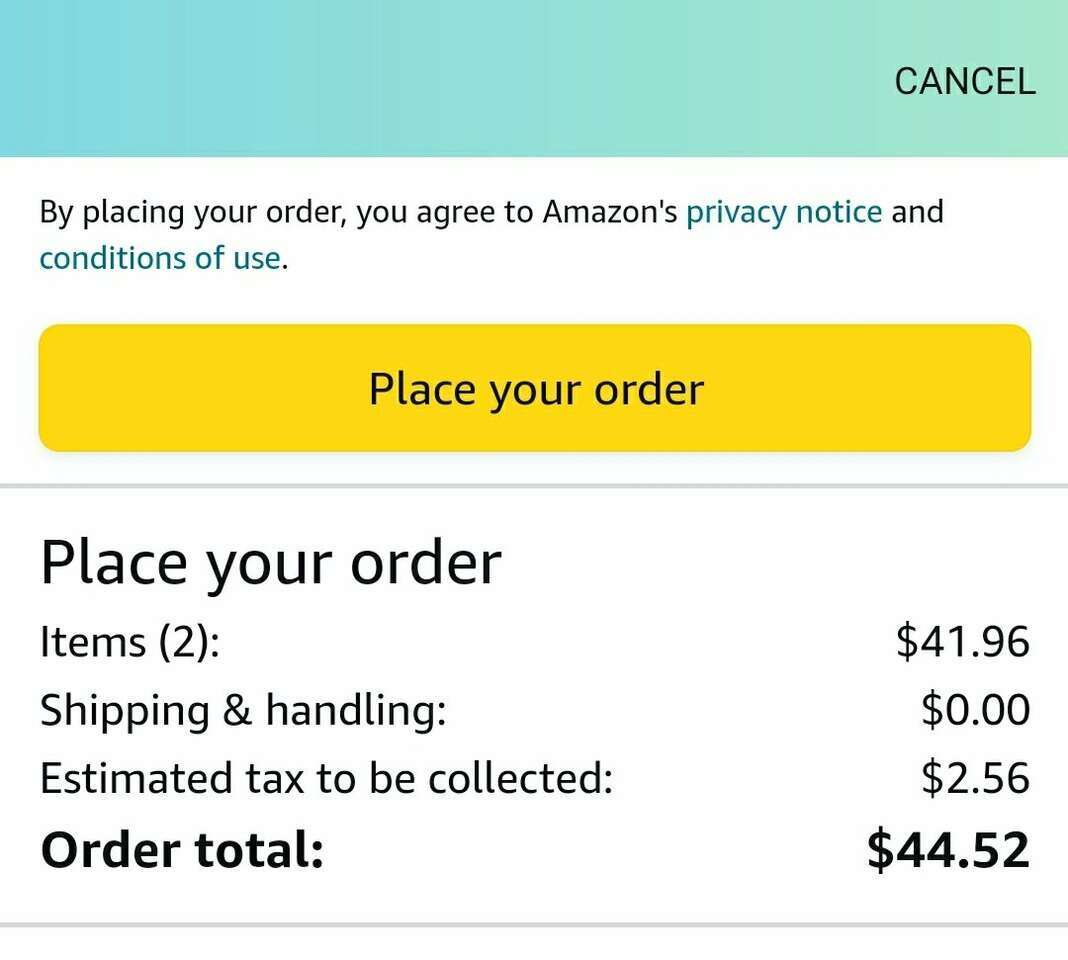Select the Items (2) label
1068x960 pixels.
129,641
